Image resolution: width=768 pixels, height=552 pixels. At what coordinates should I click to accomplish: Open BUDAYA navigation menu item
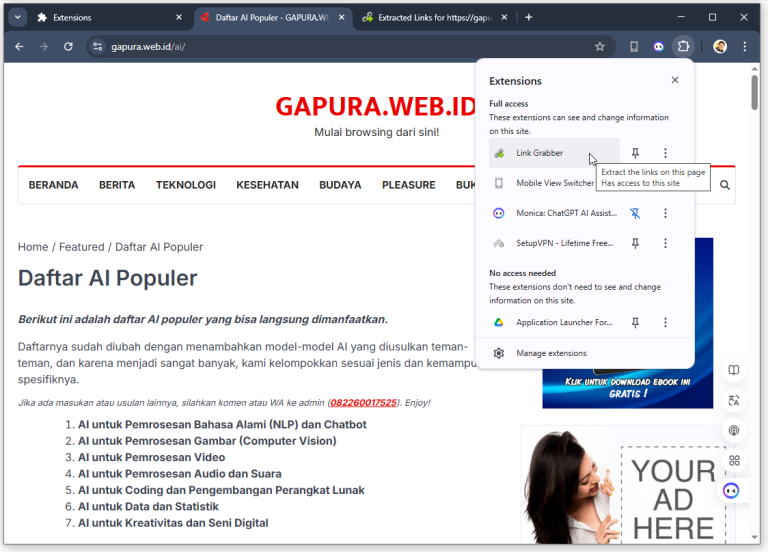tap(340, 185)
